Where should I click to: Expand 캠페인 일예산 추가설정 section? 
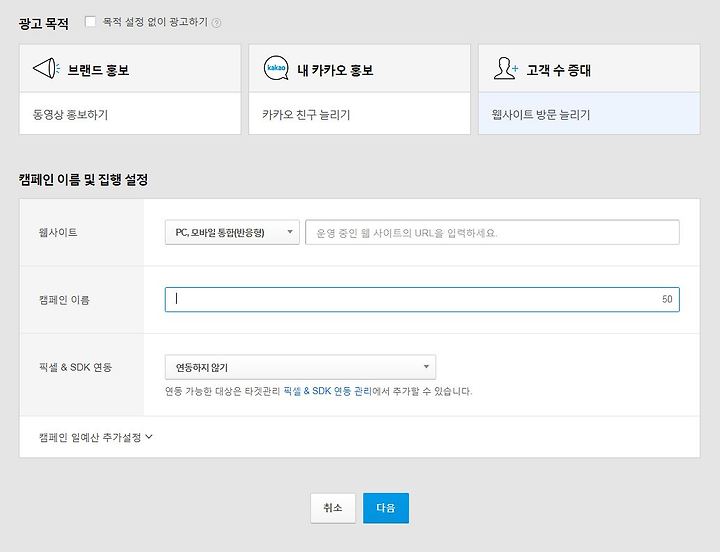click(96, 437)
